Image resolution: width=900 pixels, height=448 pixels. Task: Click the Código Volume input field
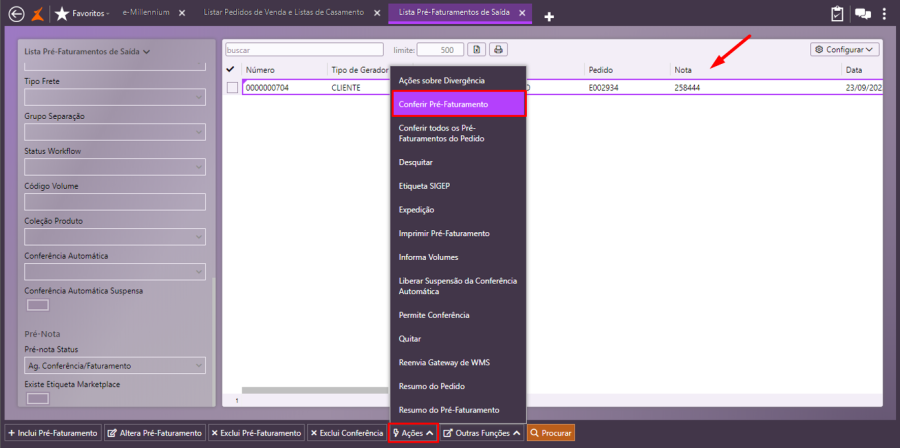115,202
